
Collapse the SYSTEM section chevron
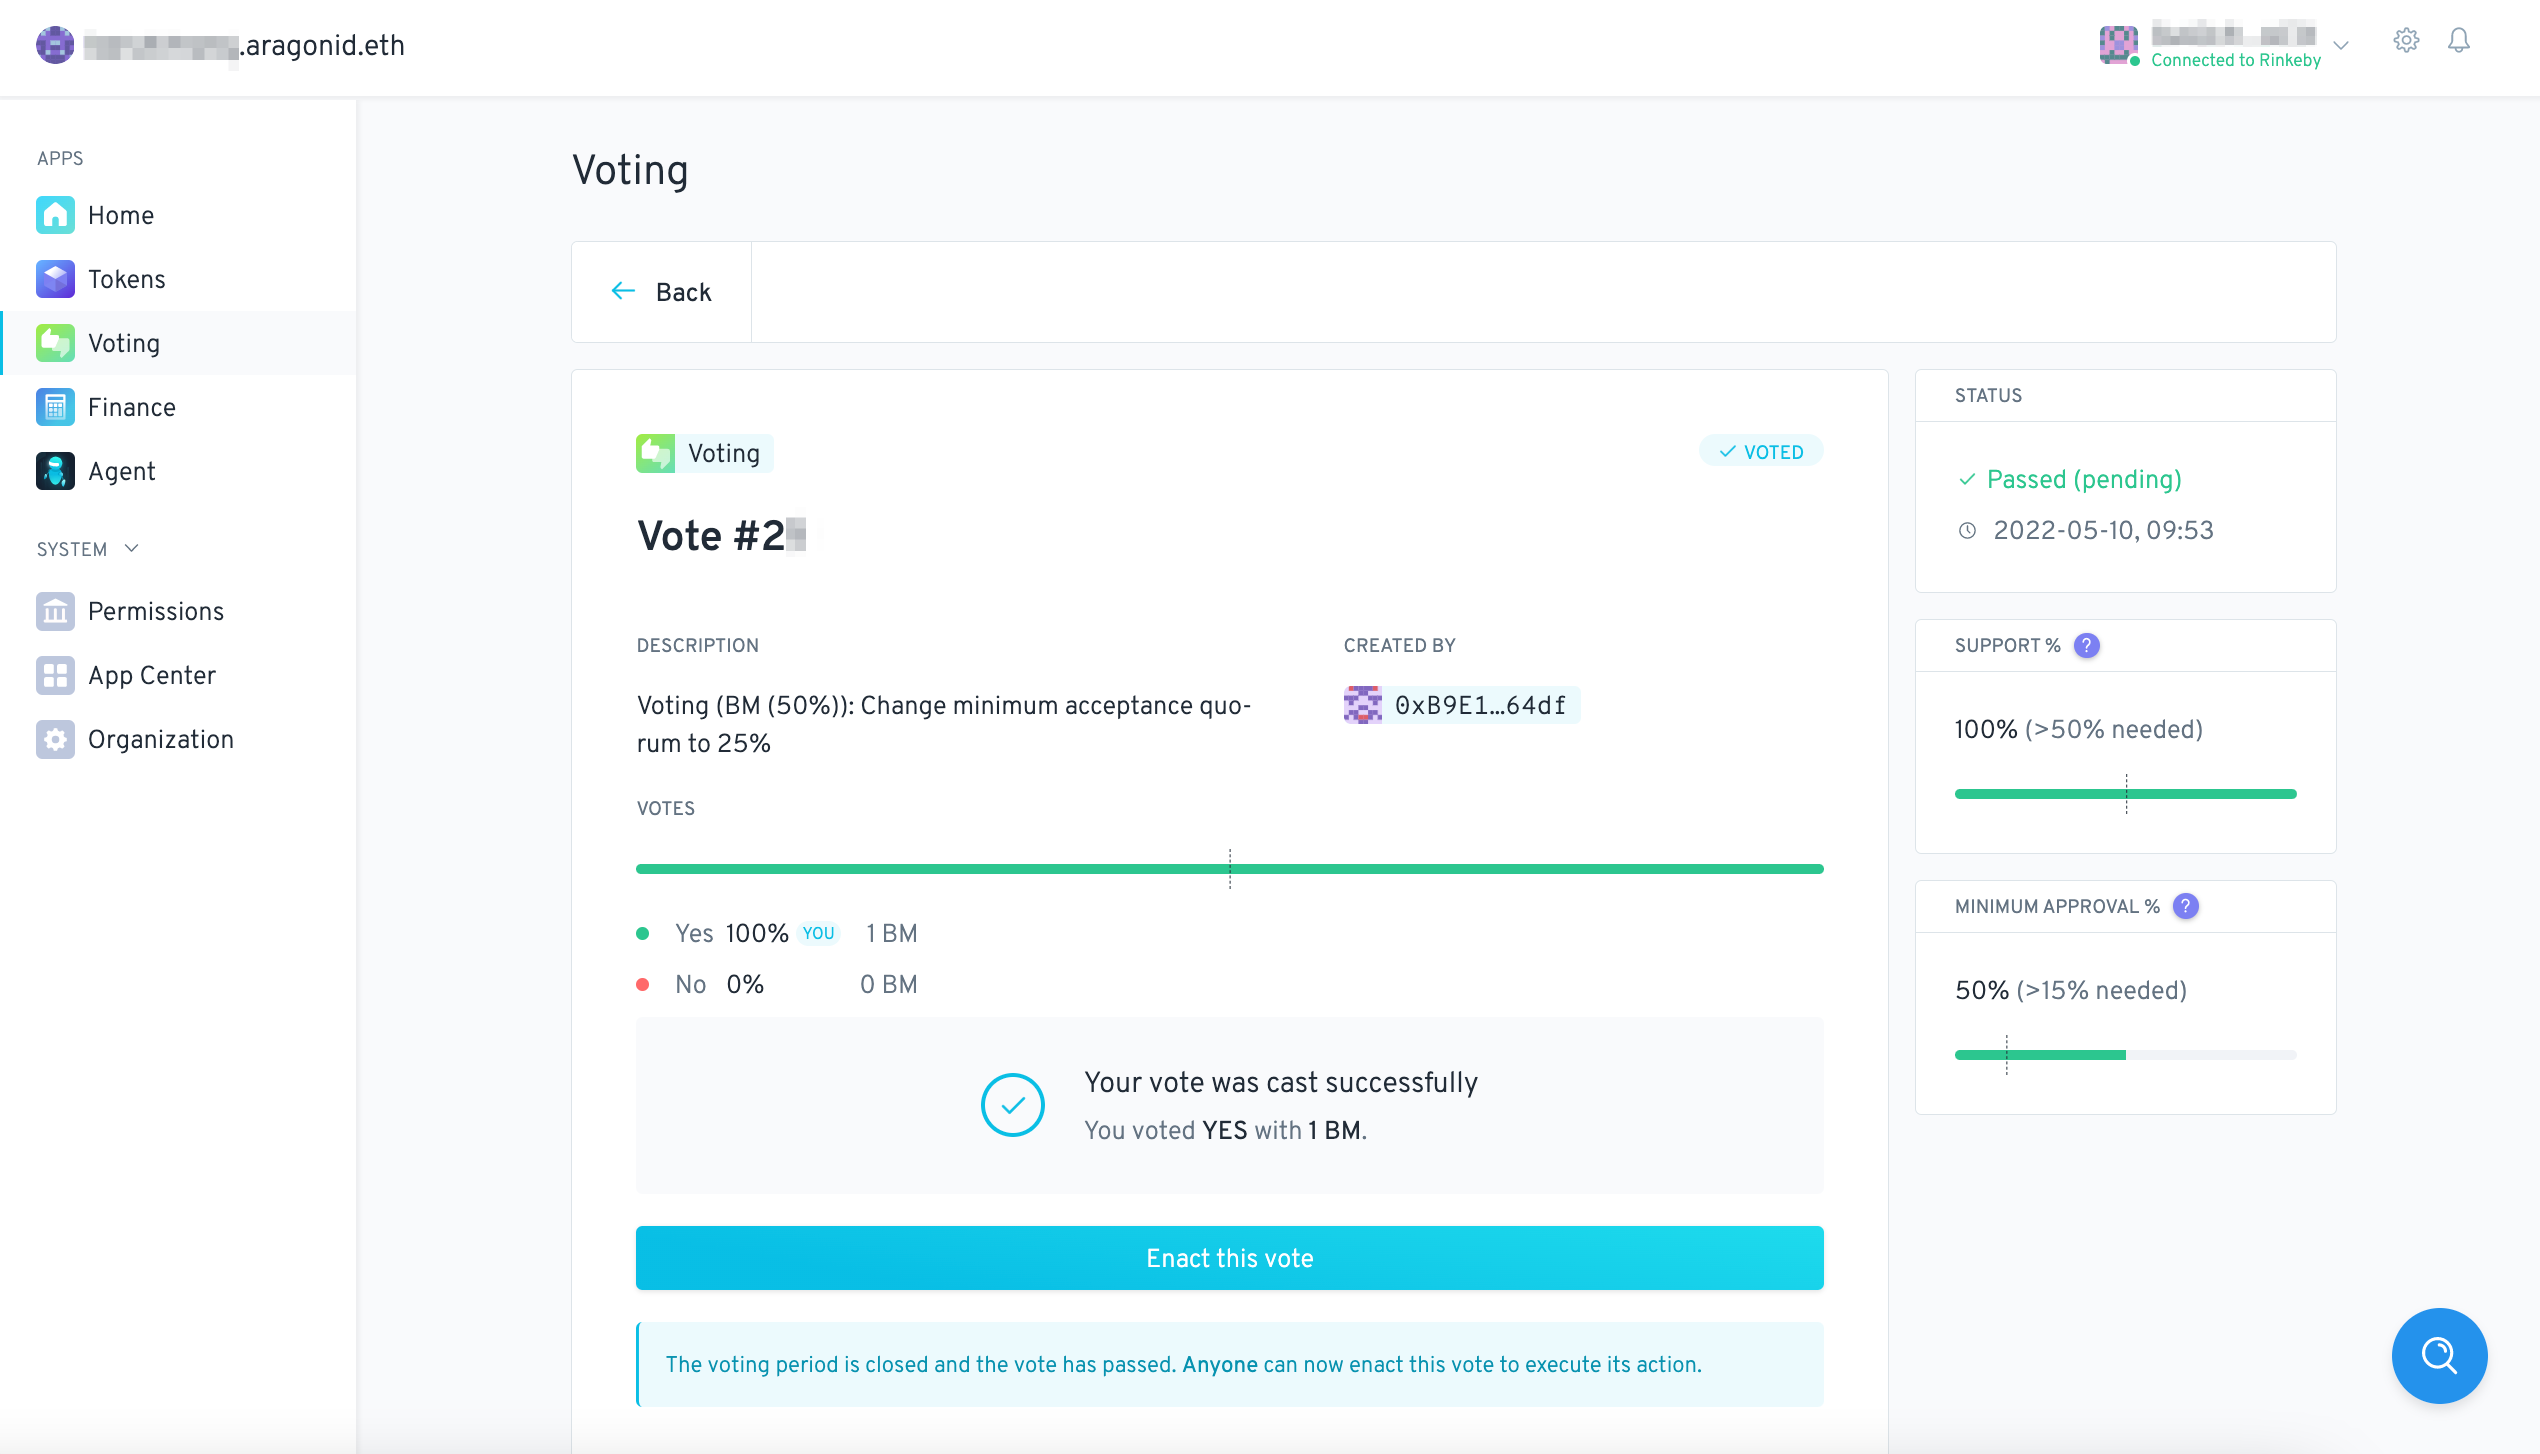click(x=132, y=548)
